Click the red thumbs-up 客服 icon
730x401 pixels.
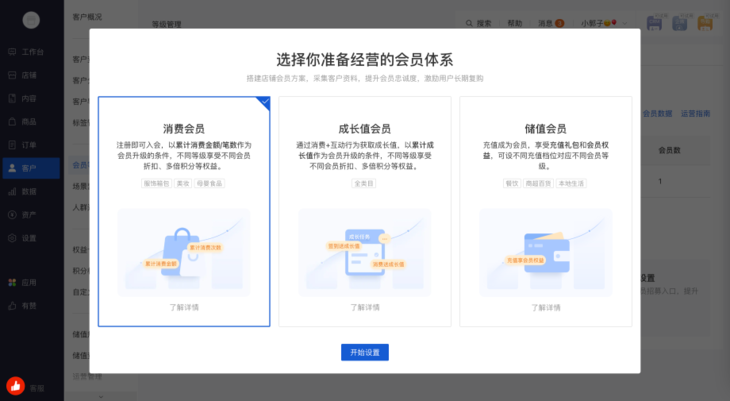[x=15, y=386]
